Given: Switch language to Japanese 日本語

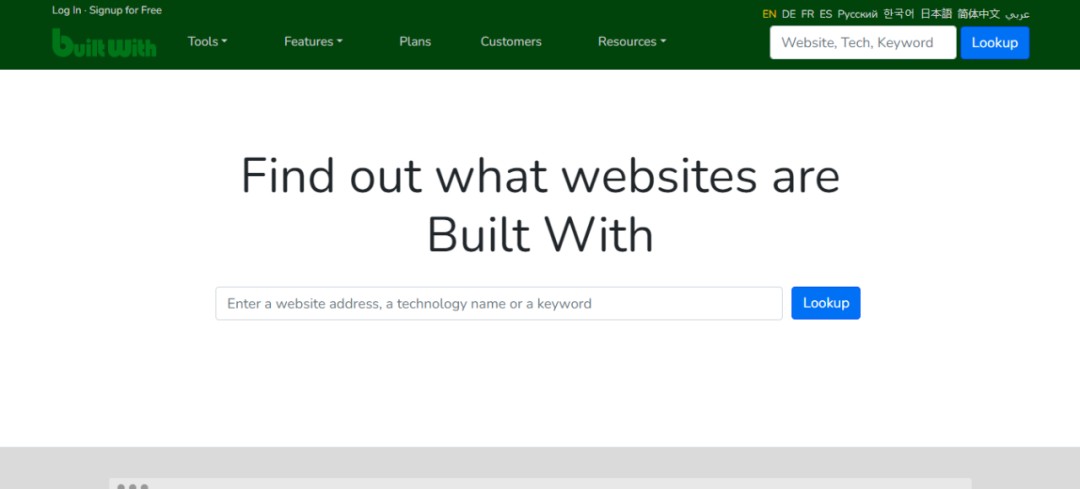Looking at the screenshot, I should tap(936, 14).
